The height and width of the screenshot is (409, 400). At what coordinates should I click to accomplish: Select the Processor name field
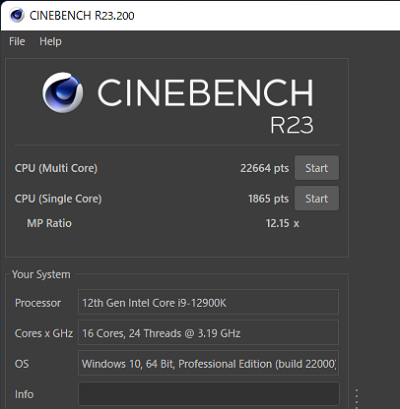(x=208, y=302)
